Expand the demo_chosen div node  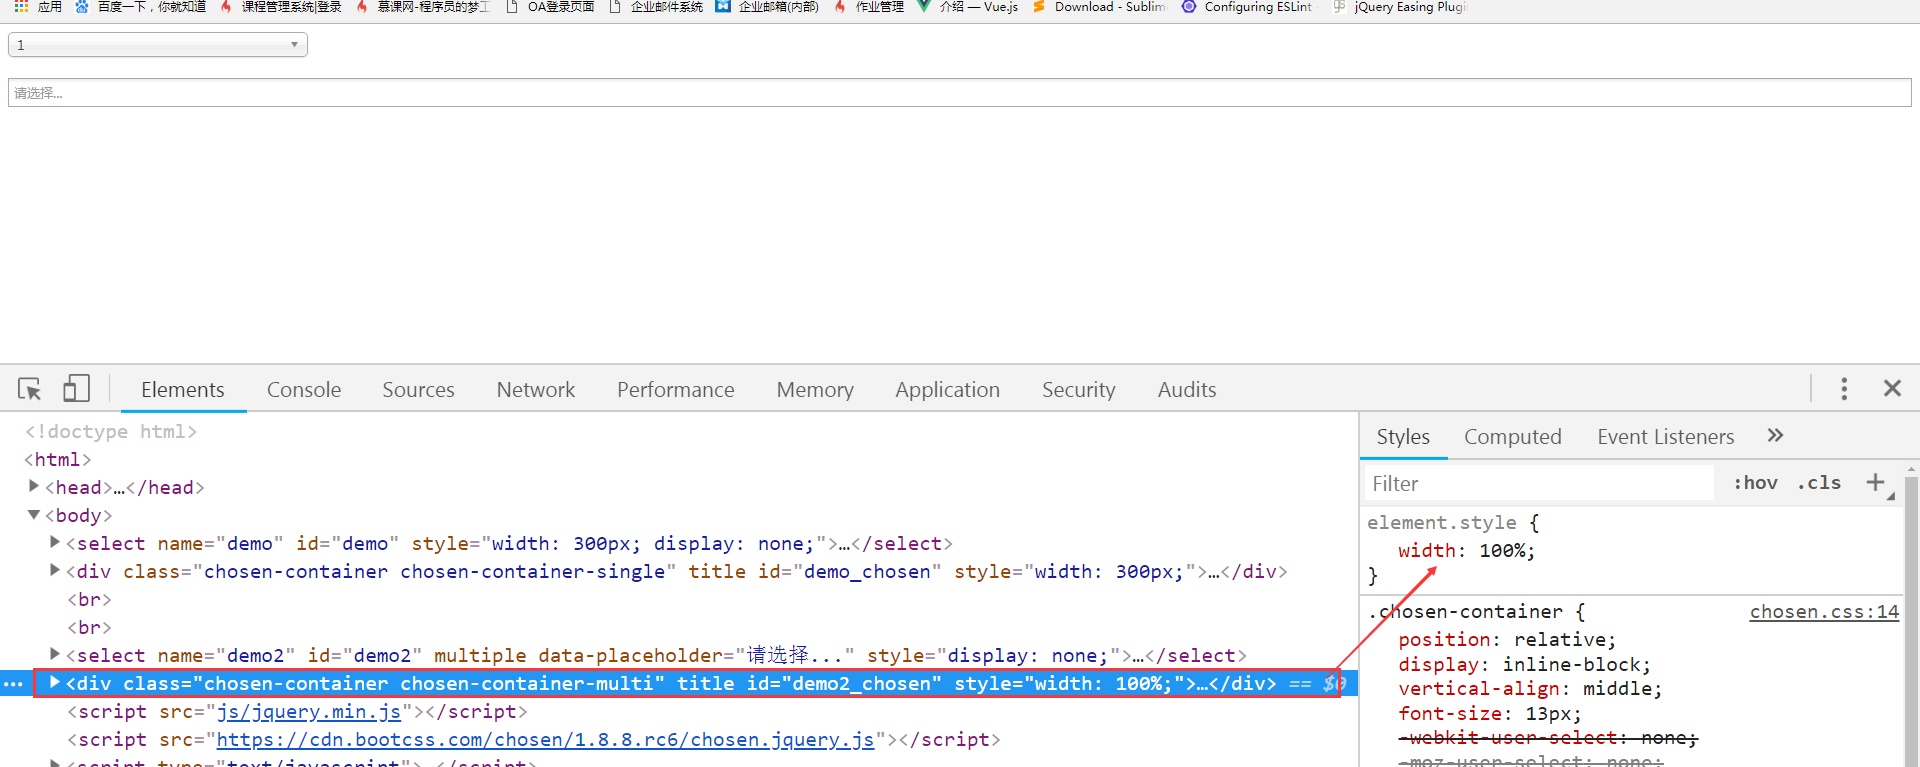click(x=55, y=570)
